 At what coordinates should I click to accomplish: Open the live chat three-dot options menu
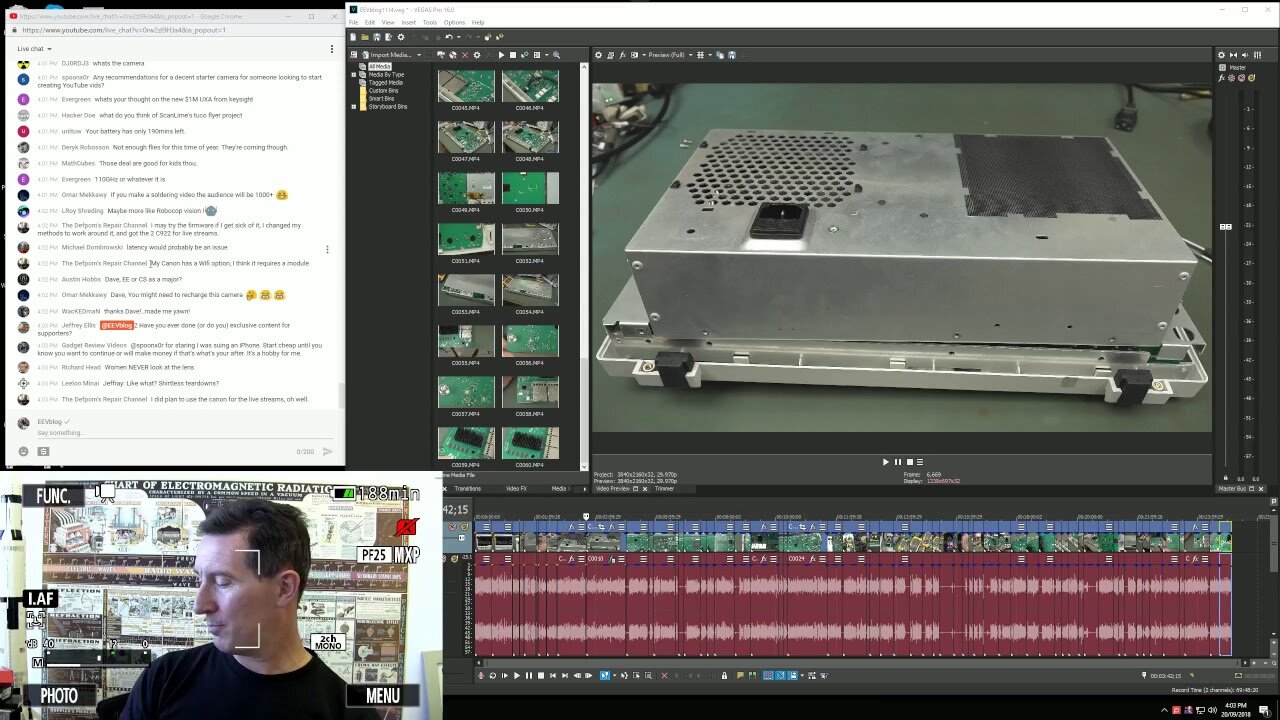[x=332, y=48]
